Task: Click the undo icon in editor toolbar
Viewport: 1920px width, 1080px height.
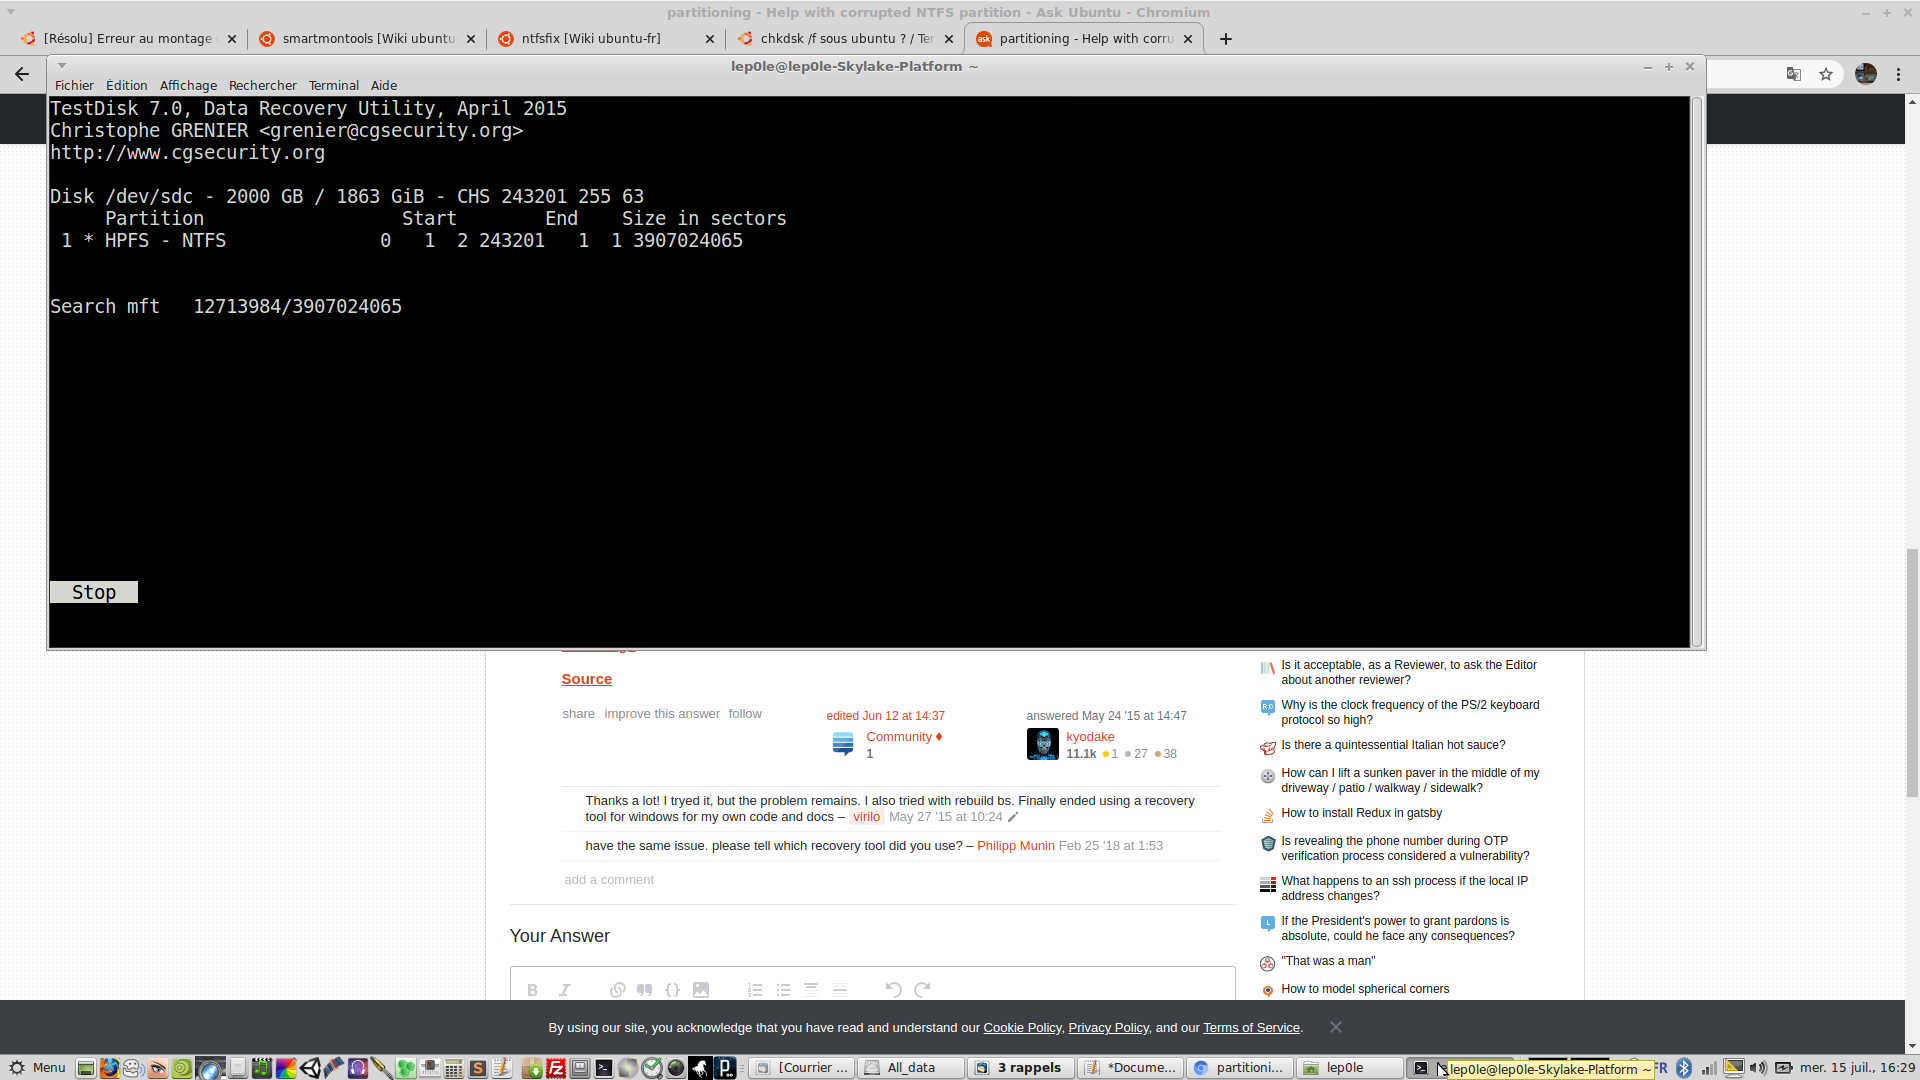Action: (x=893, y=990)
